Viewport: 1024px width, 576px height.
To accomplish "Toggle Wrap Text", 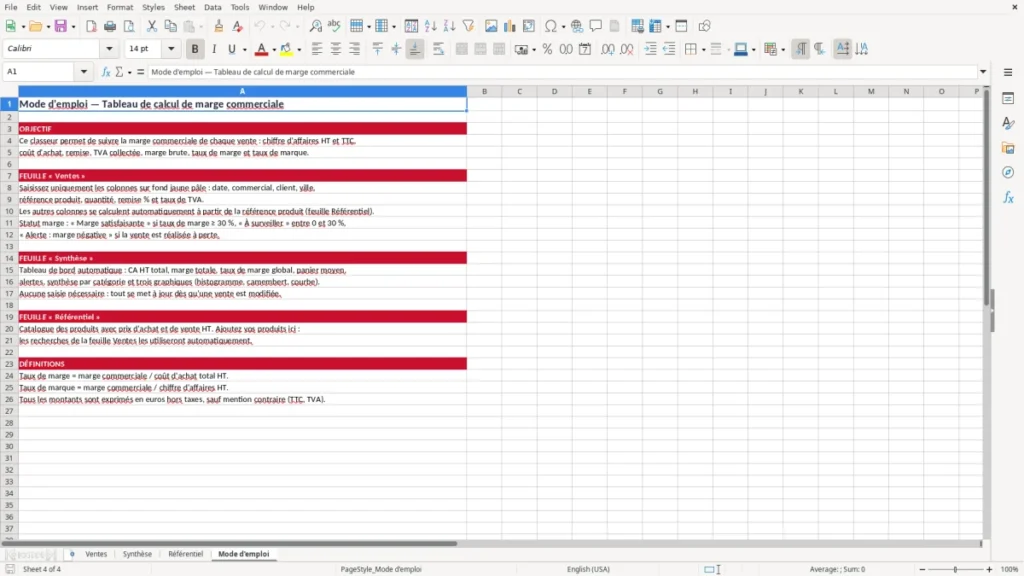I will (438, 49).
